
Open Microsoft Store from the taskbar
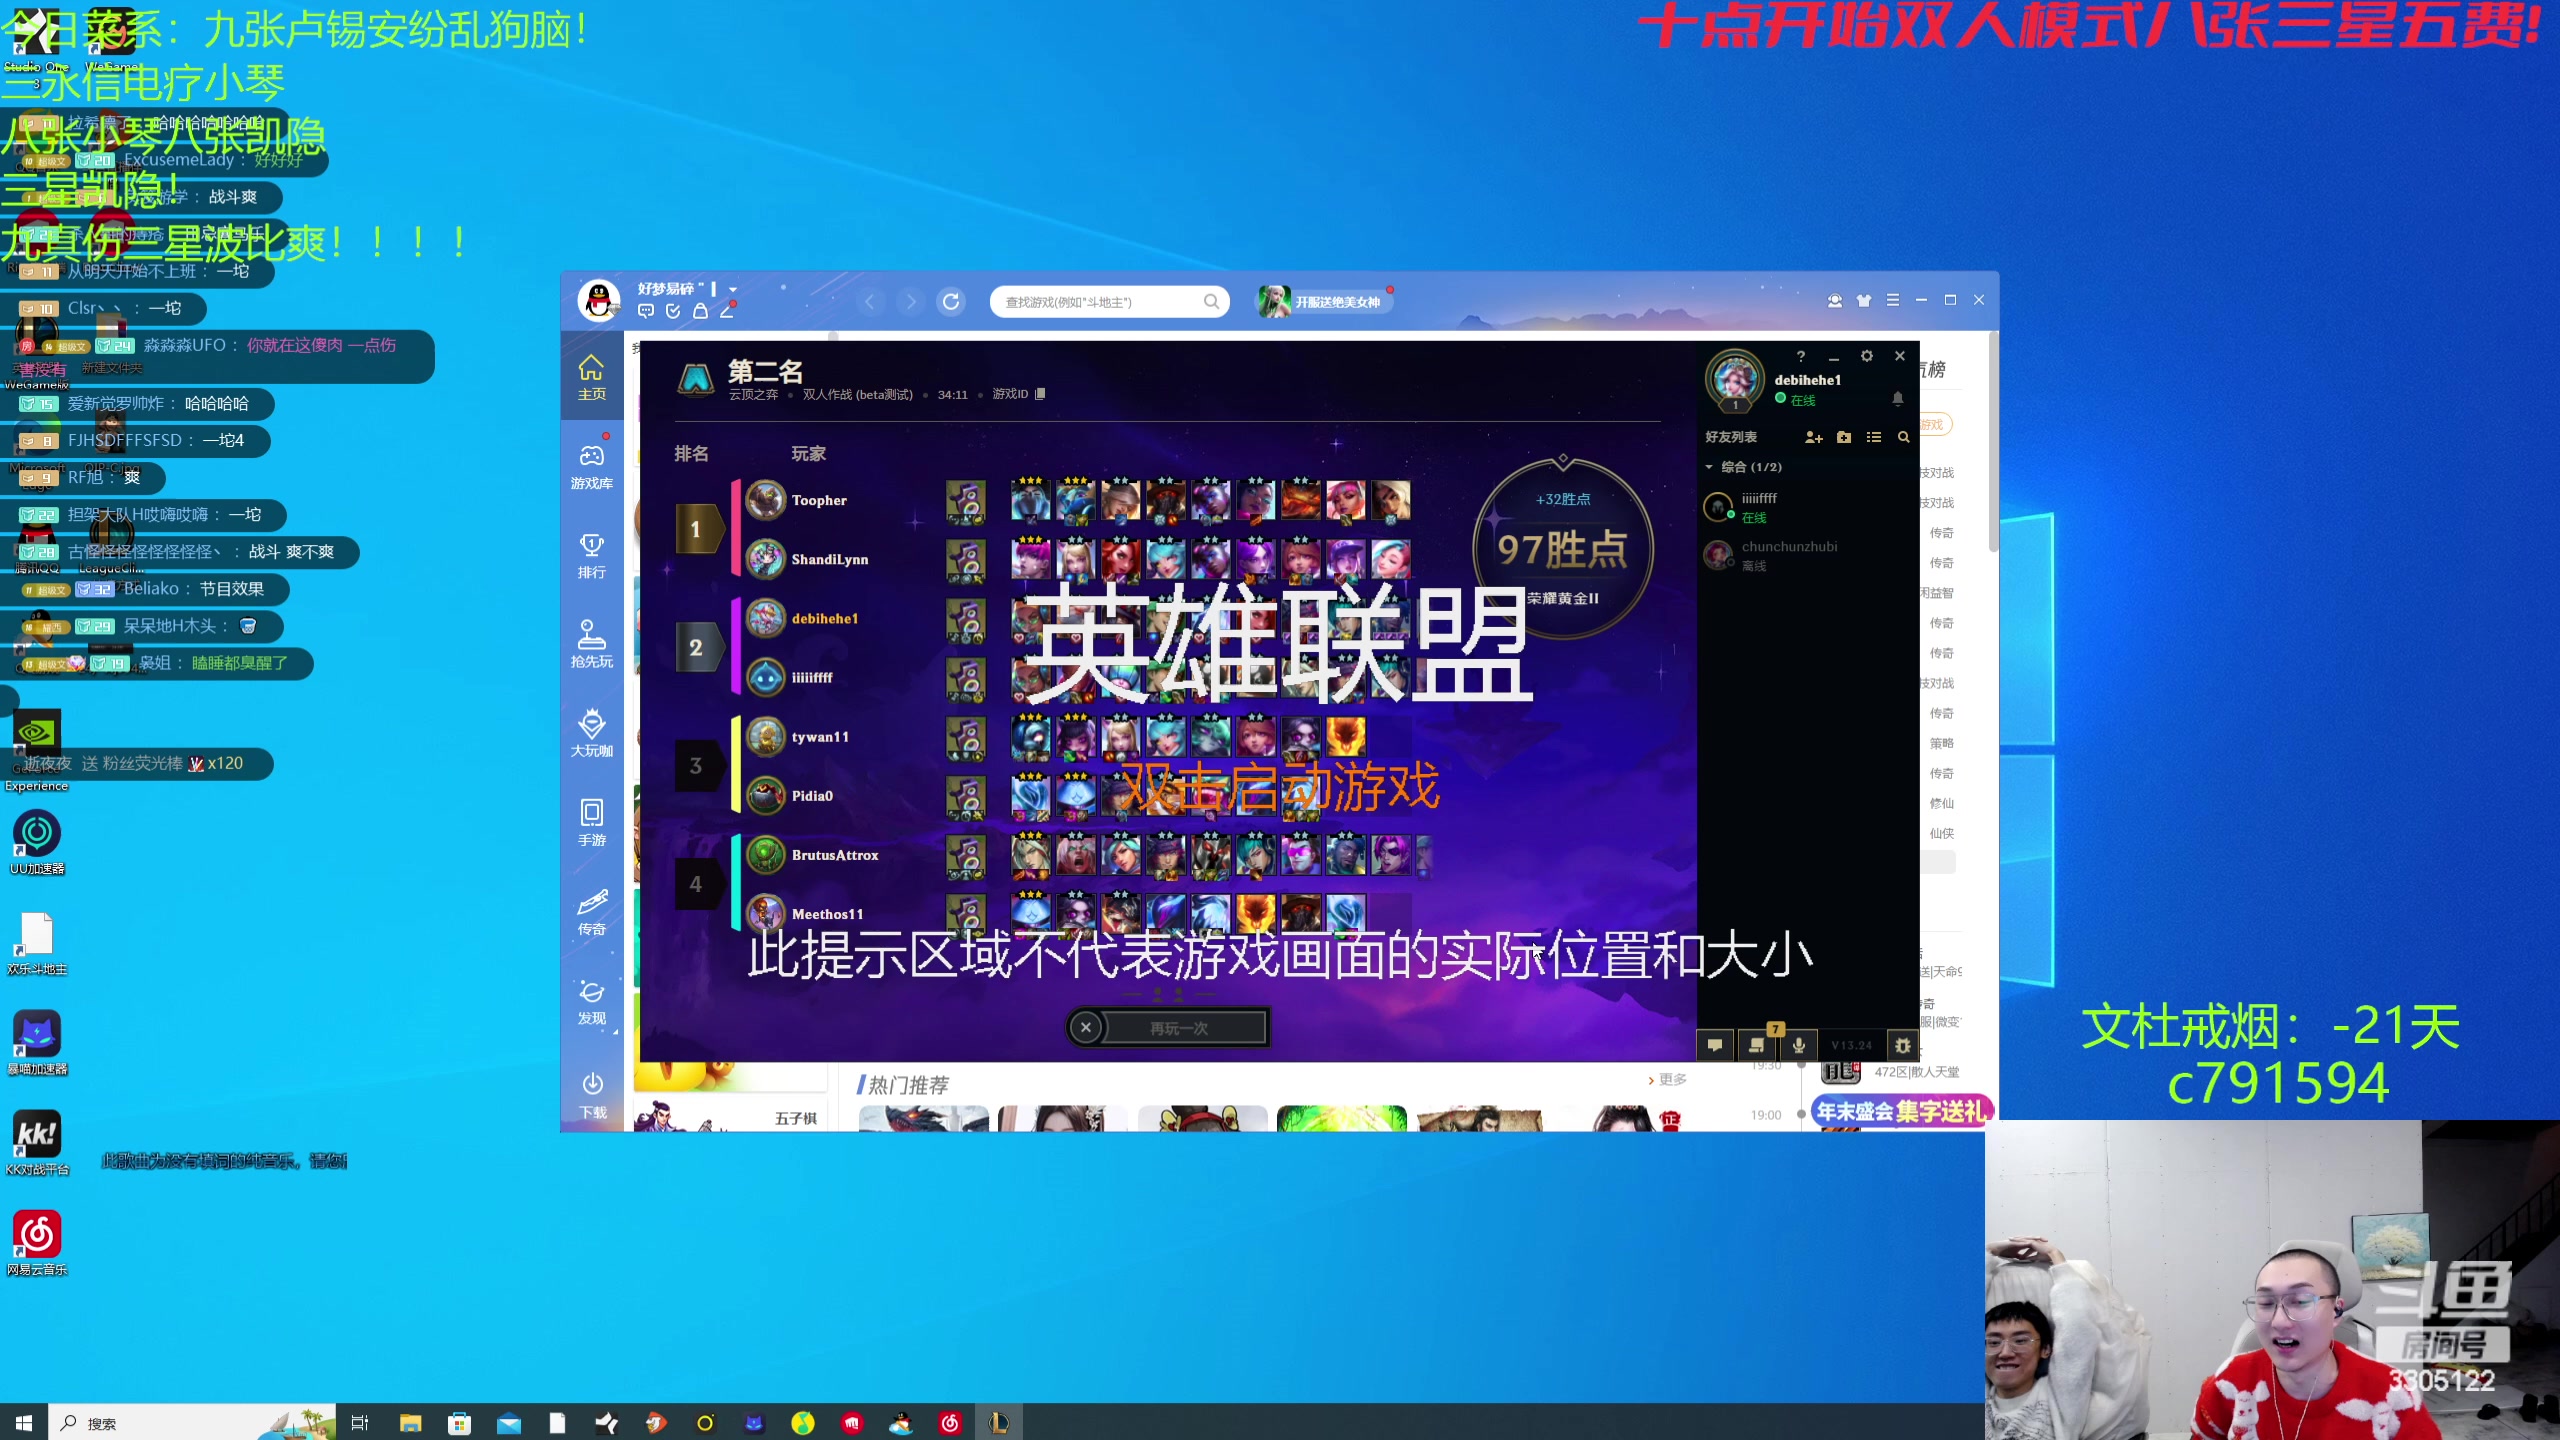point(459,1422)
